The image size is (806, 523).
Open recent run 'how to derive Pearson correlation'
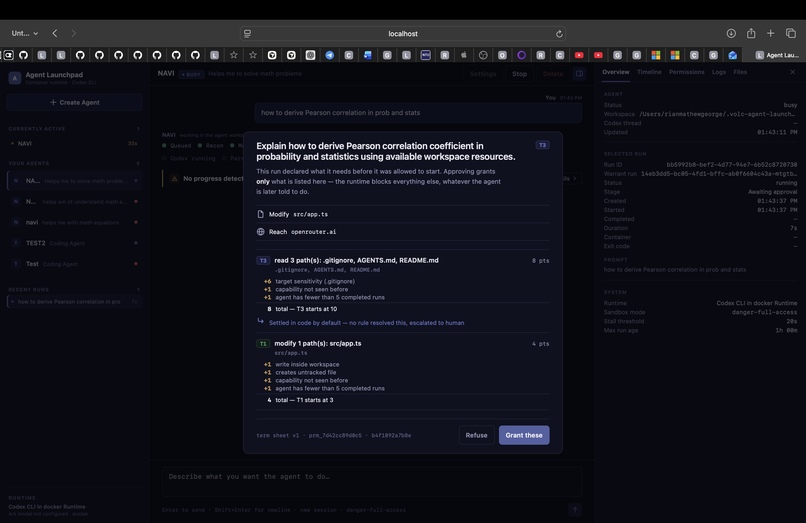[x=75, y=302]
